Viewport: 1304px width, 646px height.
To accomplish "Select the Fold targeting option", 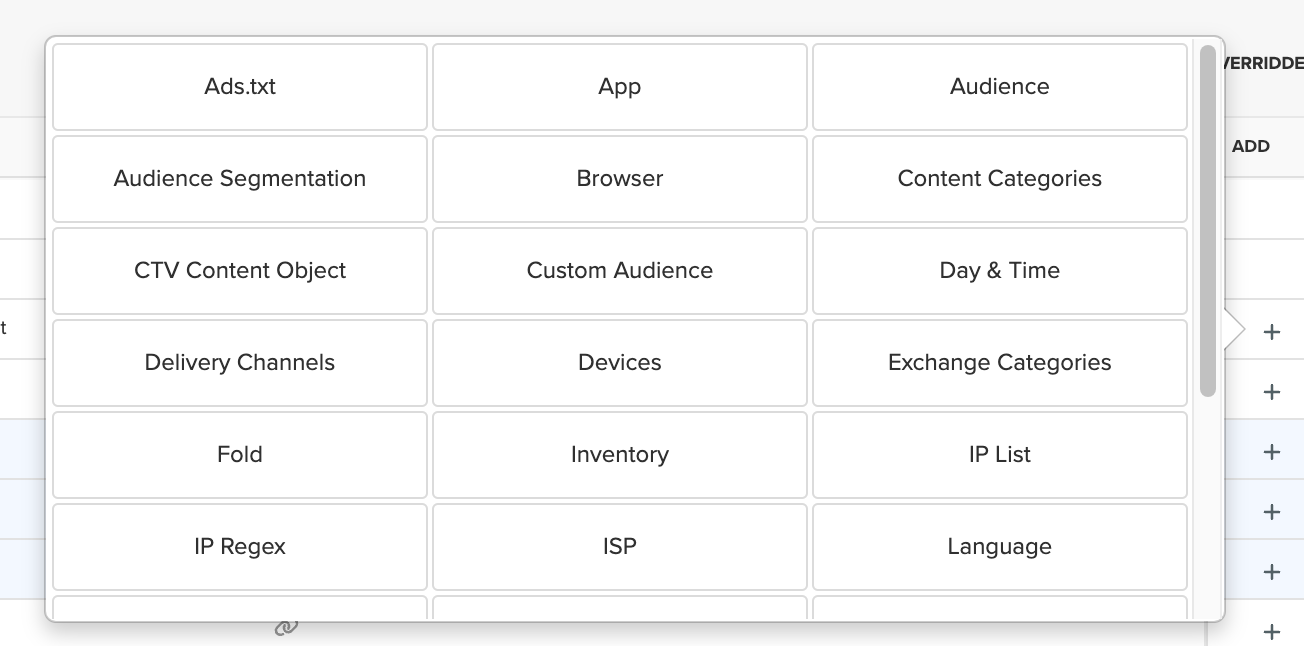I will (240, 455).
